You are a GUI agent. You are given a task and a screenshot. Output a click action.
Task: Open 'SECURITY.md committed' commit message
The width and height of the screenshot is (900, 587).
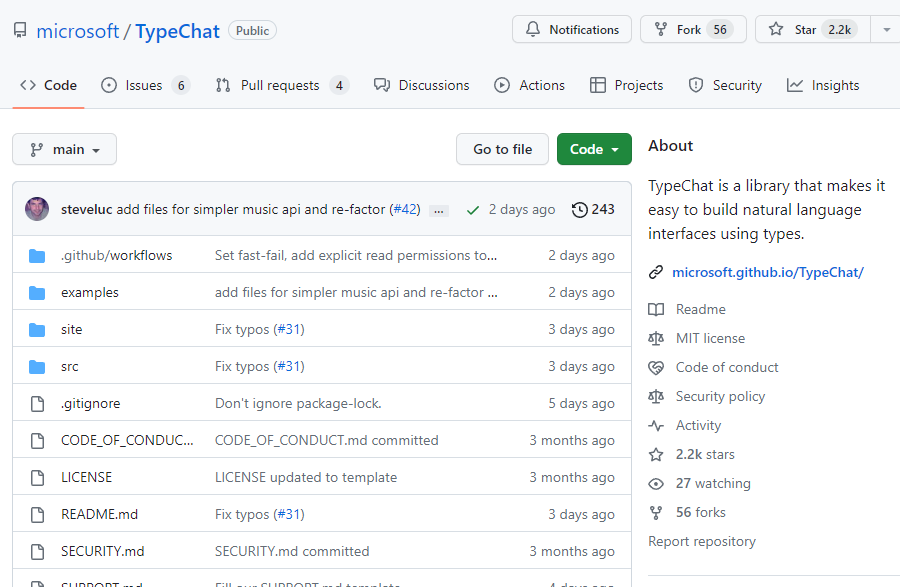click(292, 551)
